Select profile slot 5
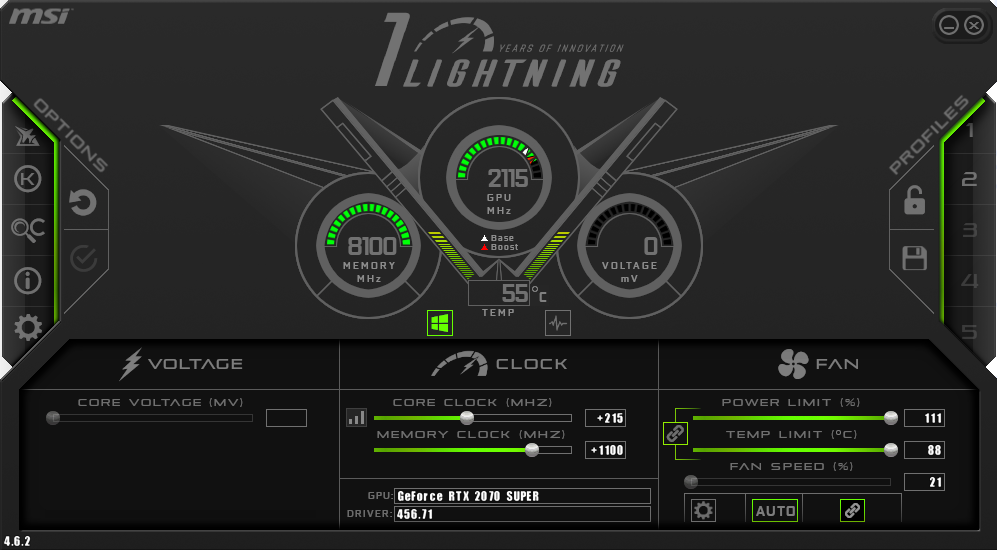Viewport: 997px width, 550px height. (970, 331)
